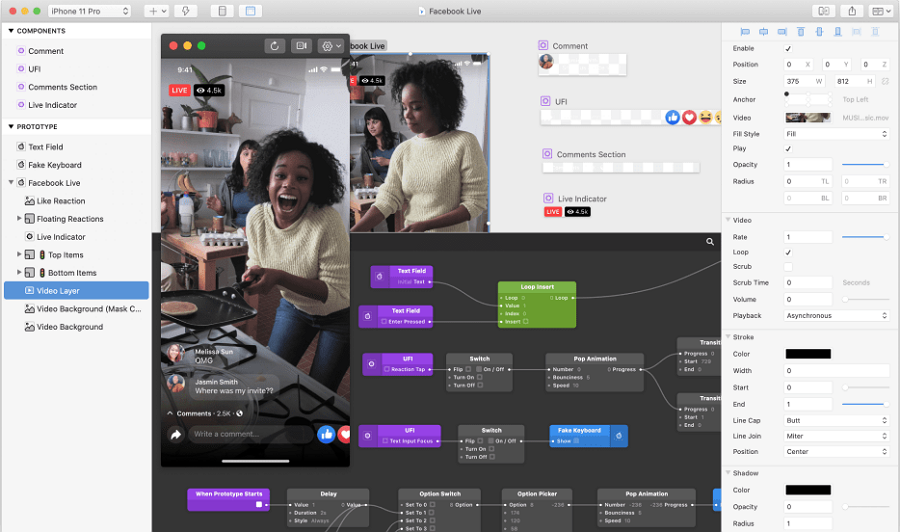Click the align vertical centers icon
900x532 pixels.
click(819, 32)
